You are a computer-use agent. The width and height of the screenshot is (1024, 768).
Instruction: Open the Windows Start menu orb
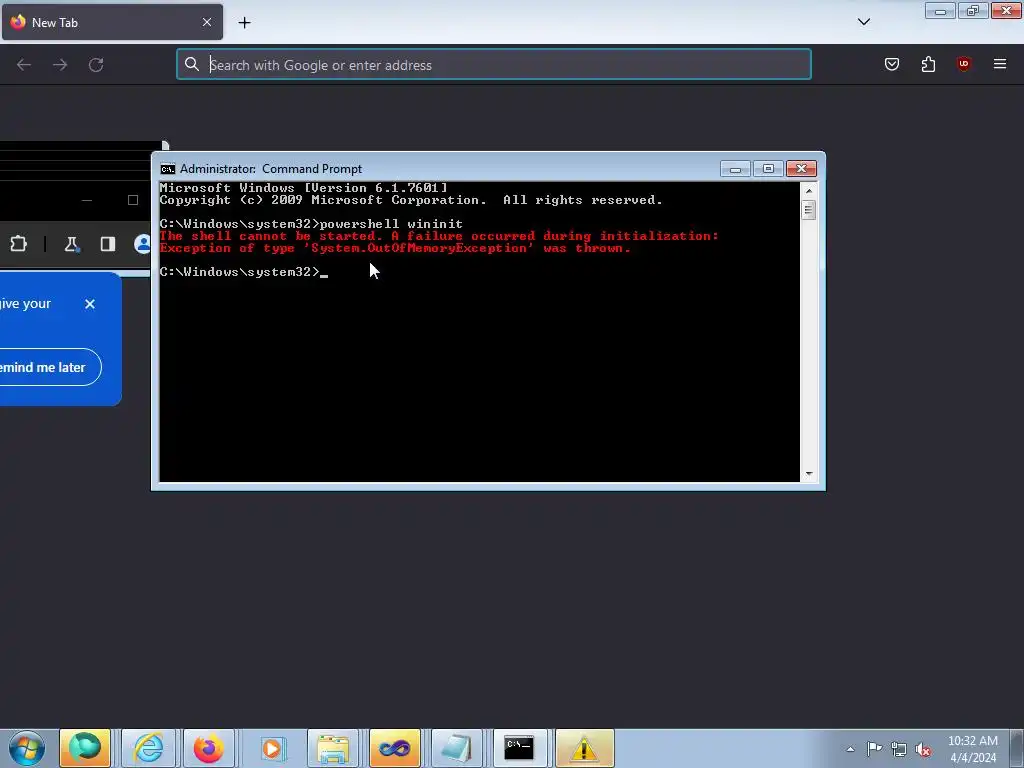27,748
